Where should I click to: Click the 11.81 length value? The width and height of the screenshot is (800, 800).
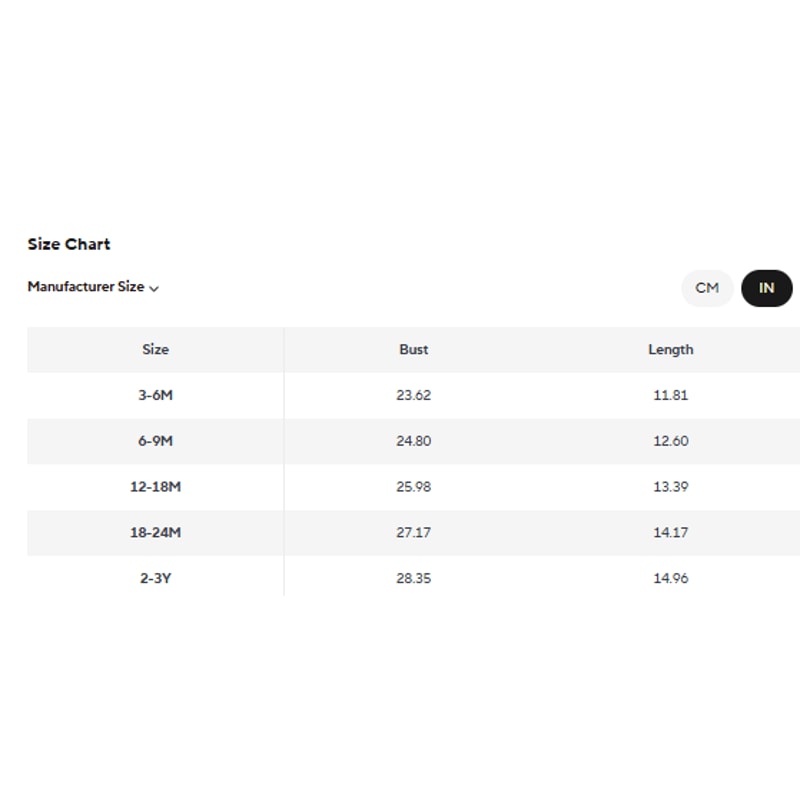pyautogui.click(x=670, y=395)
